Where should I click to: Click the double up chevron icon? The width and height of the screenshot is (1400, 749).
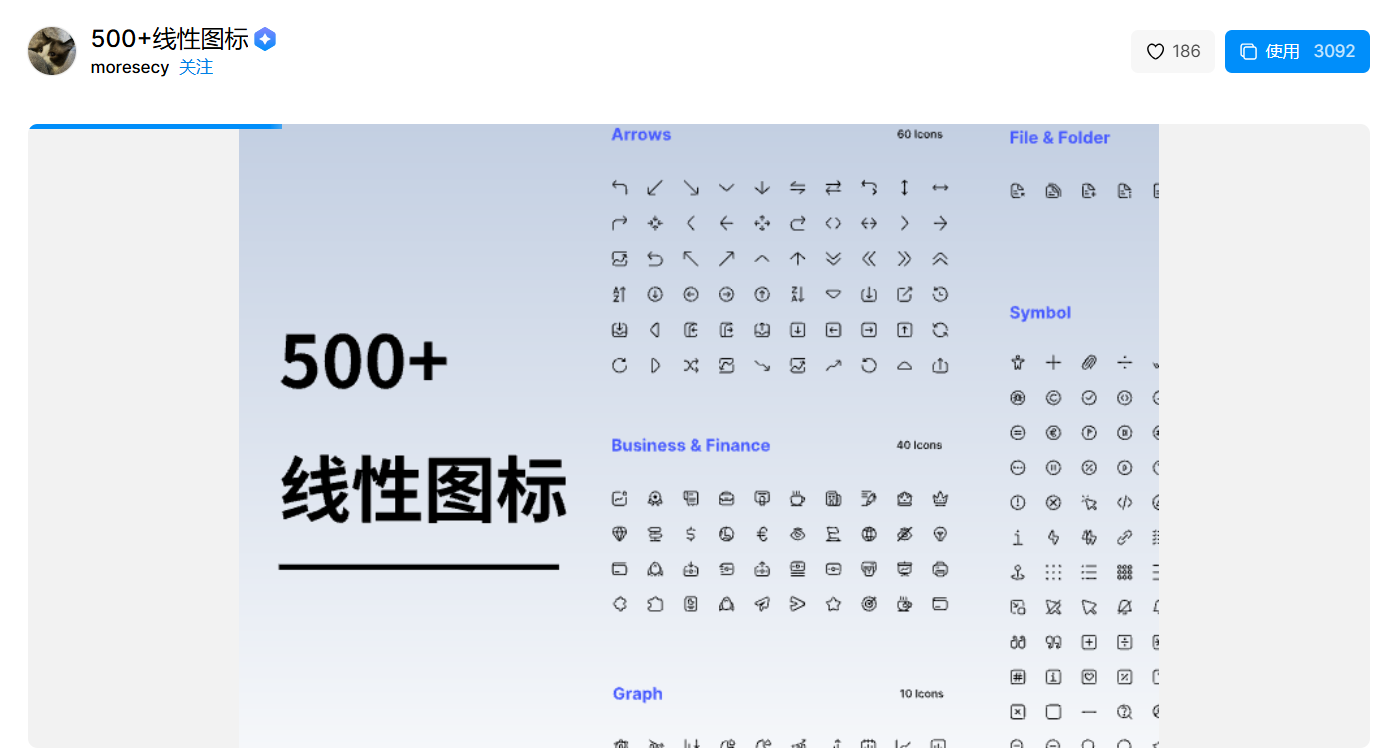[x=940, y=259]
